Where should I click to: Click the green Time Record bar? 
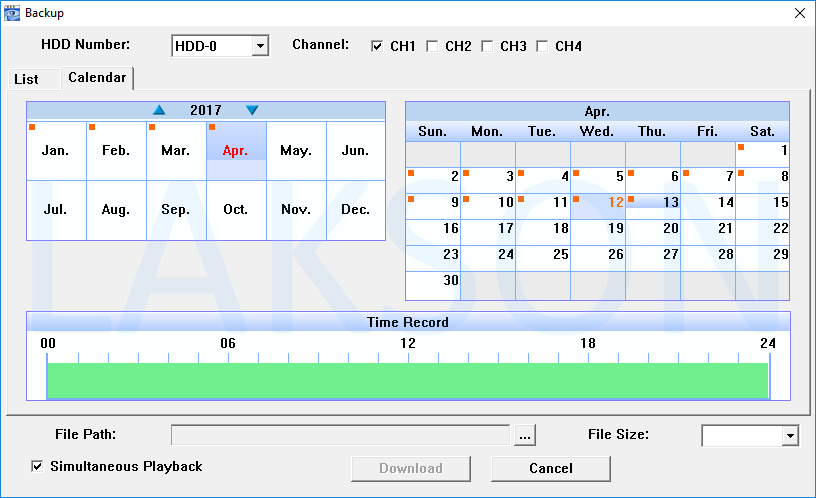click(407, 381)
